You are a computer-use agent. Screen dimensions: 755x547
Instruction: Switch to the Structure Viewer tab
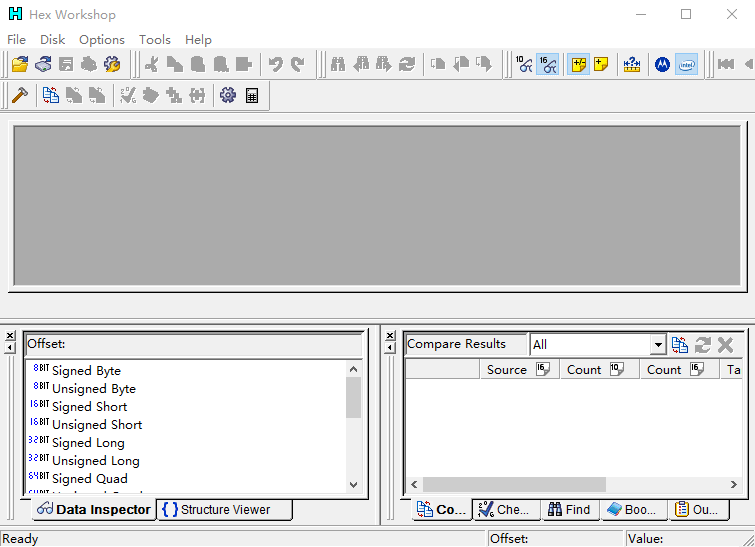pyautogui.click(x=224, y=509)
